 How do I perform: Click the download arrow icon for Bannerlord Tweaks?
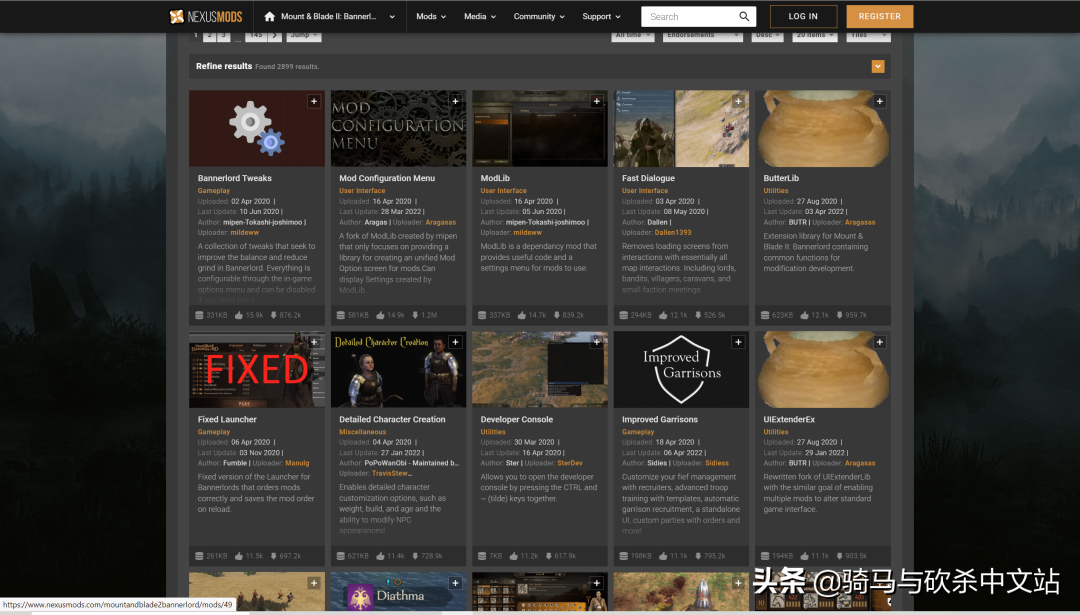273,315
